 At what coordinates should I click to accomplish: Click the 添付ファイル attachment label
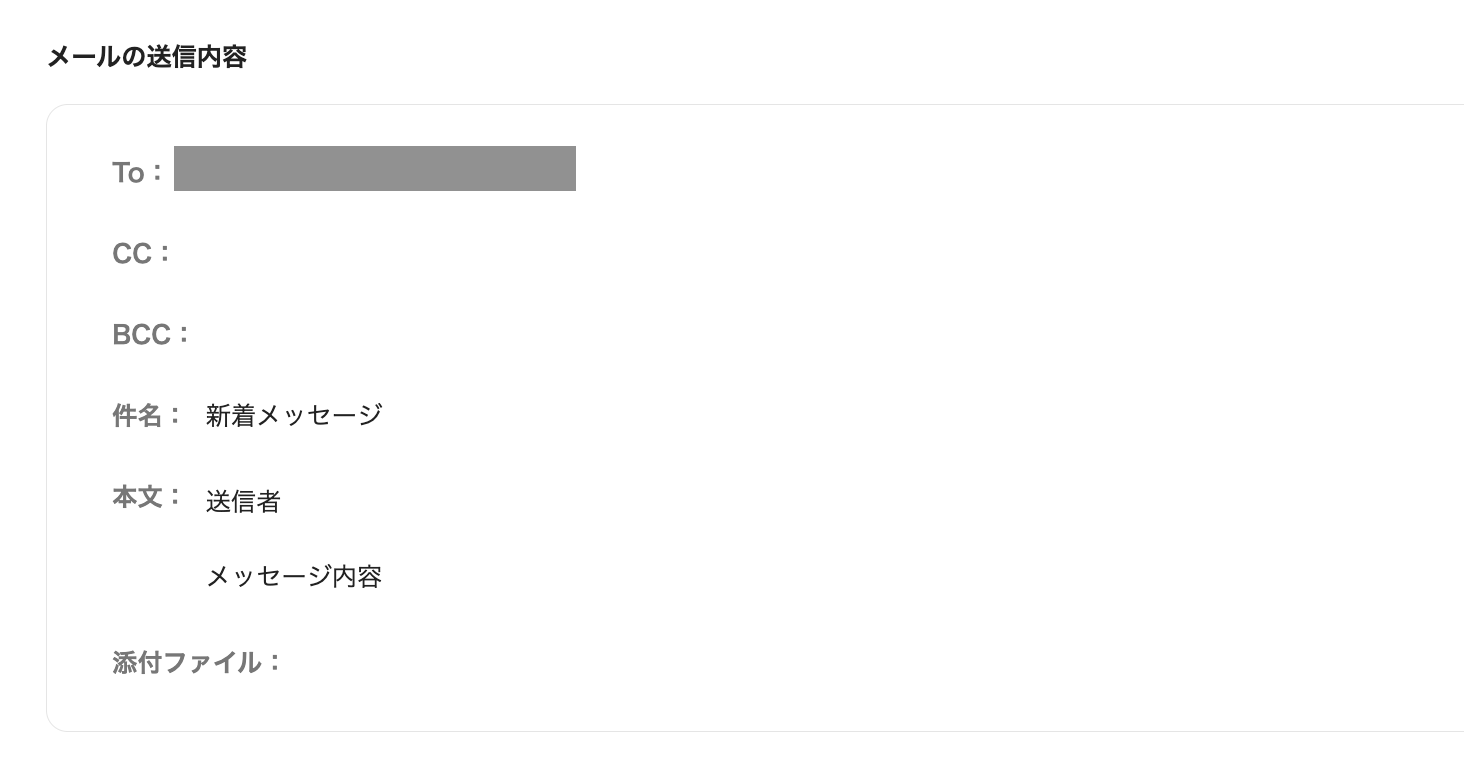click(x=197, y=662)
